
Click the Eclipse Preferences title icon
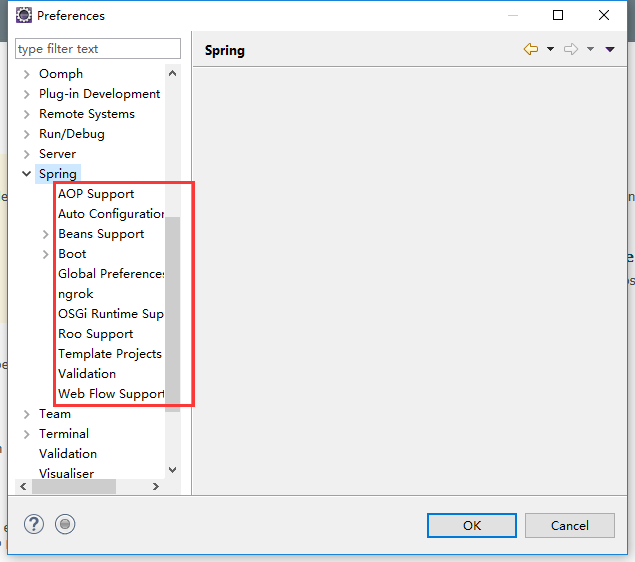point(23,15)
